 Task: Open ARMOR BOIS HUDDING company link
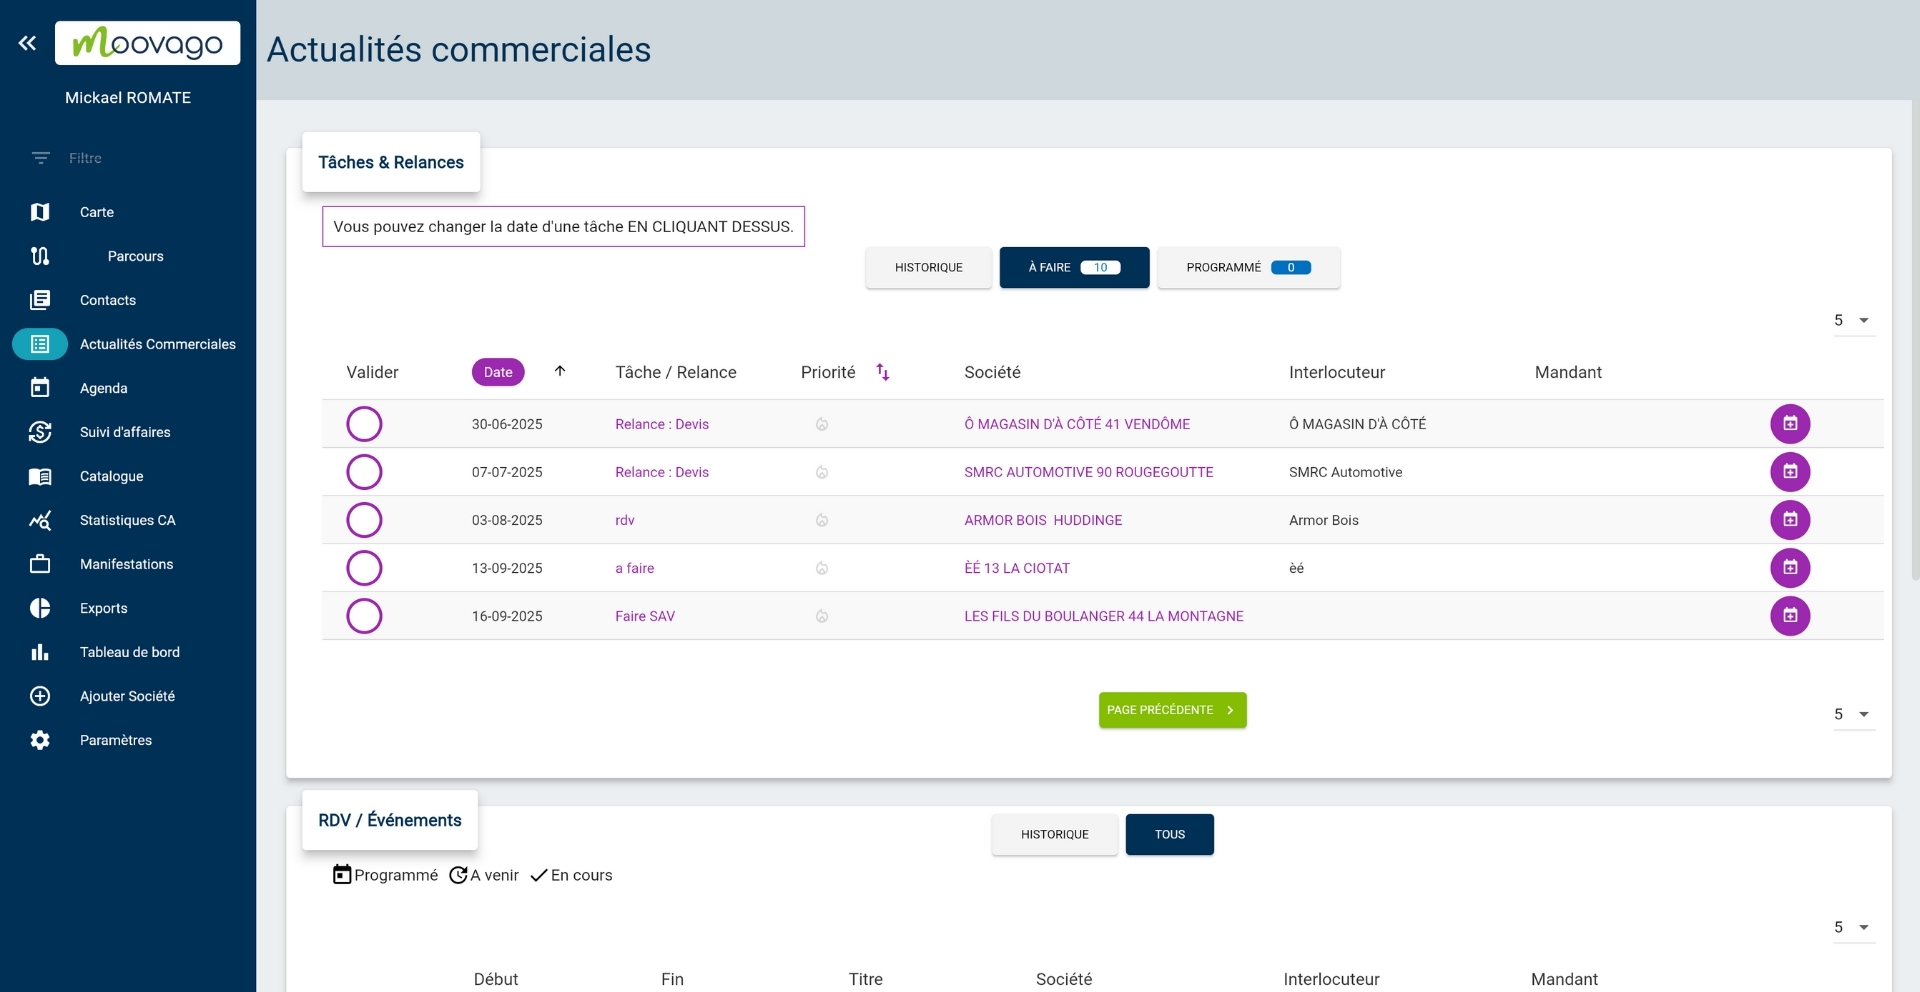coord(1043,519)
